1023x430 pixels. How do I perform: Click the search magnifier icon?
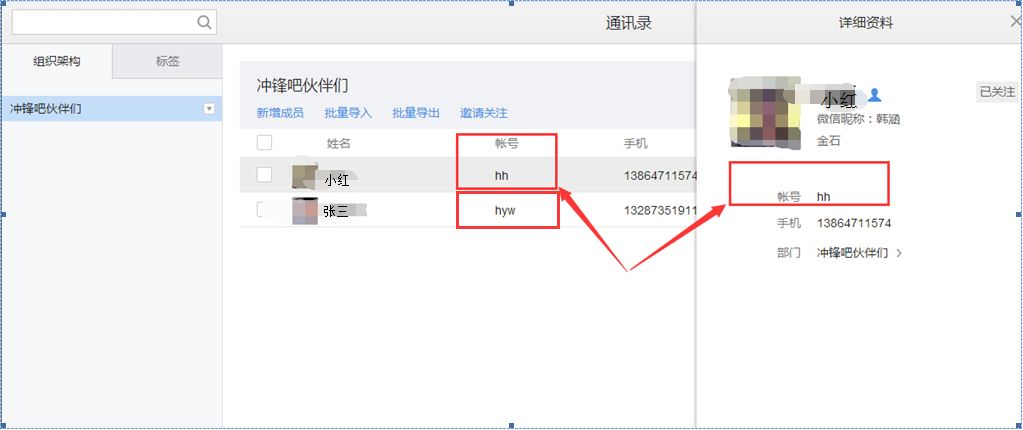point(204,22)
